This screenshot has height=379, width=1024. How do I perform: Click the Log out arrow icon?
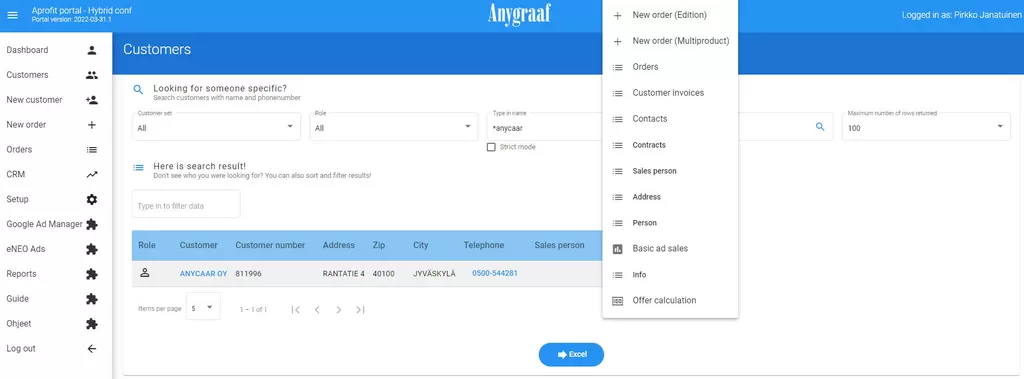(92, 349)
